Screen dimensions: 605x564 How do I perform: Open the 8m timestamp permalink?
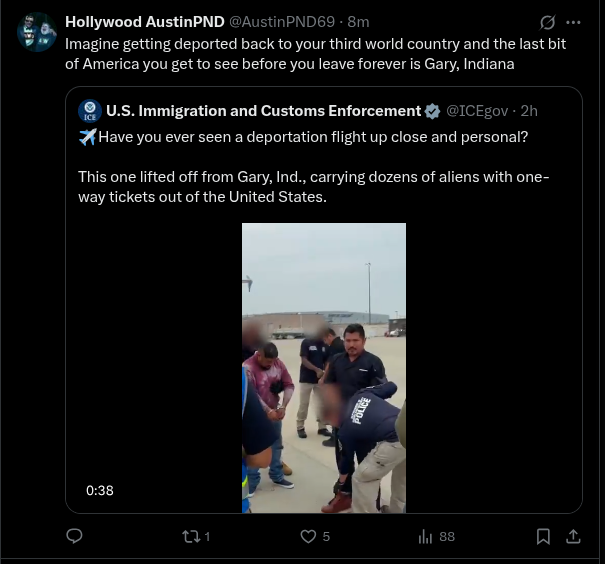(x=358, y=22)
